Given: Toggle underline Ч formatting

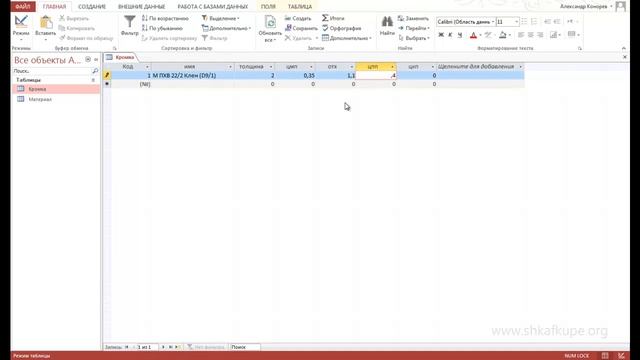Looking at the screenshot, I should (460, 35).
